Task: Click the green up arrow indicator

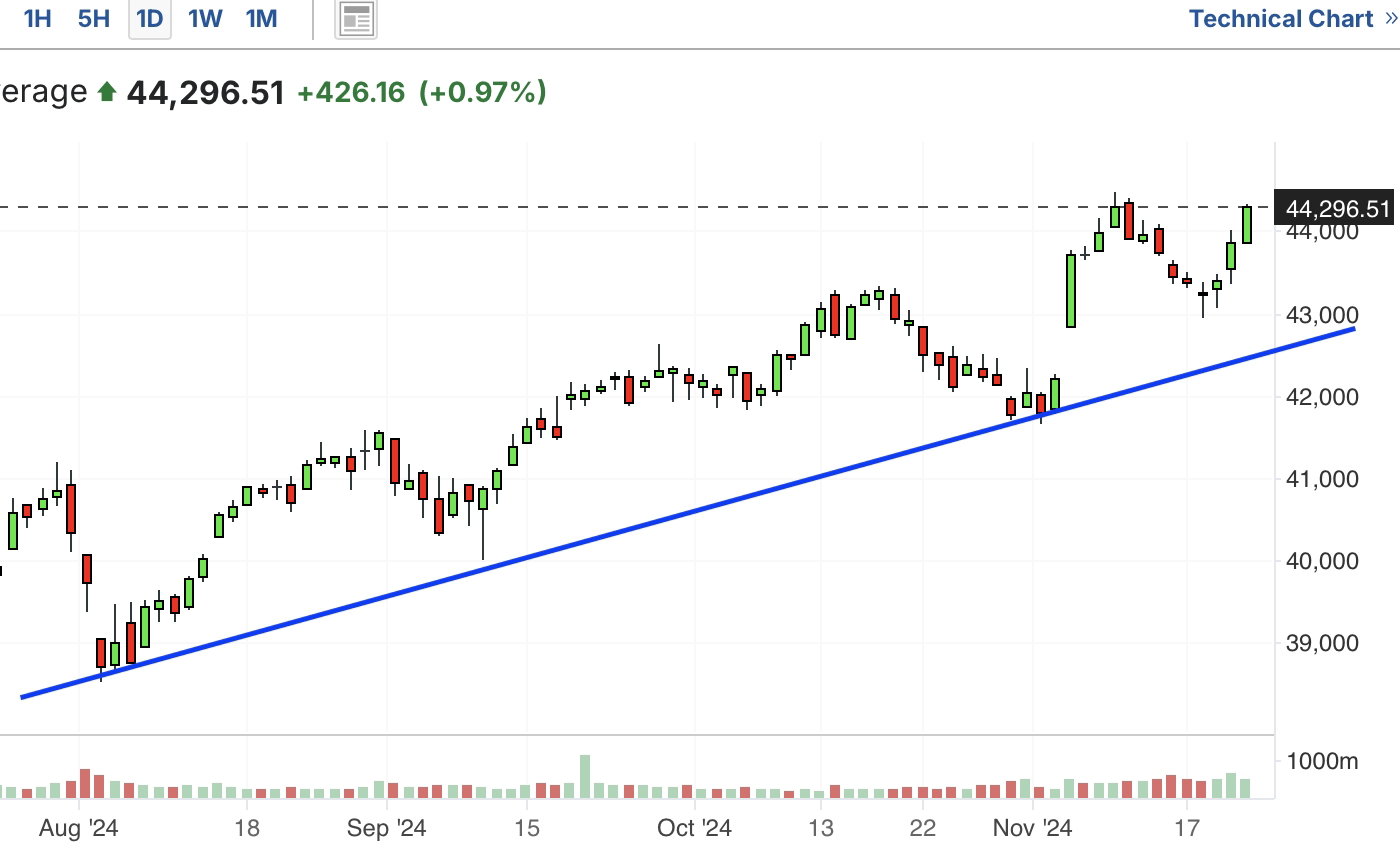Action: (x=107, y=93)
